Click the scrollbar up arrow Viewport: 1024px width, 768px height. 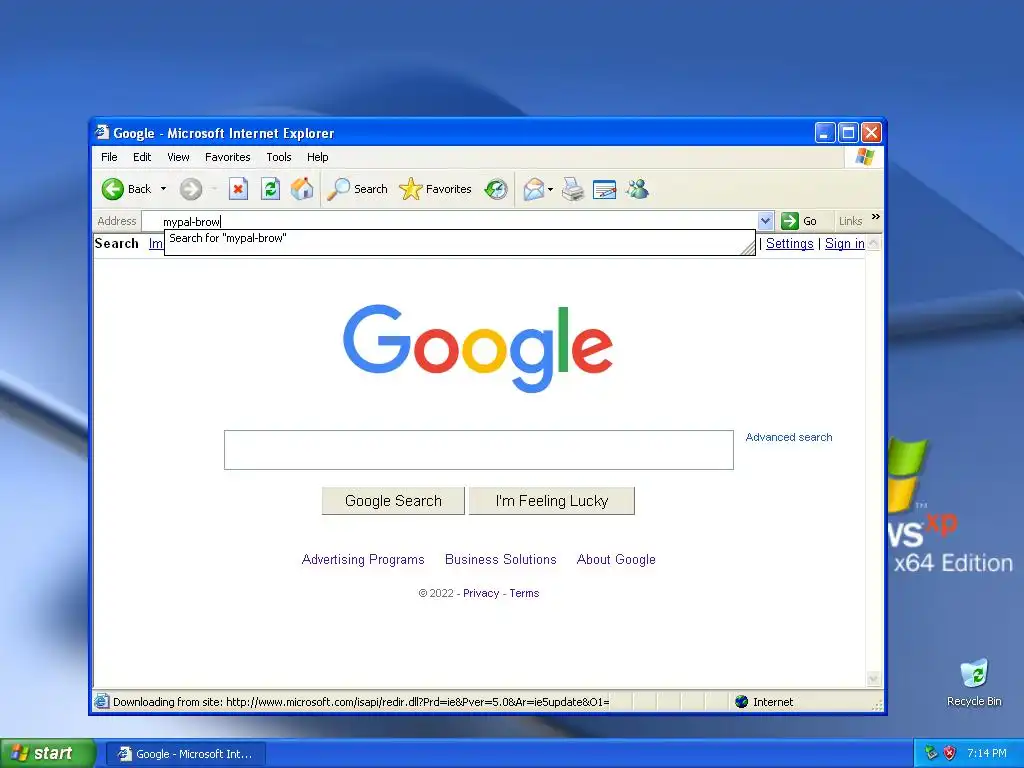(873, 244)
